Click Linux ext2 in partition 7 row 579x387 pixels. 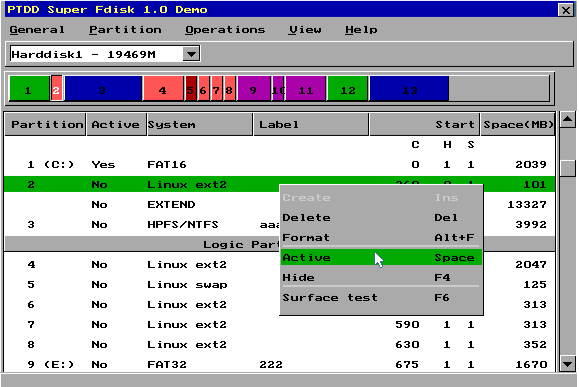[187, 324]
